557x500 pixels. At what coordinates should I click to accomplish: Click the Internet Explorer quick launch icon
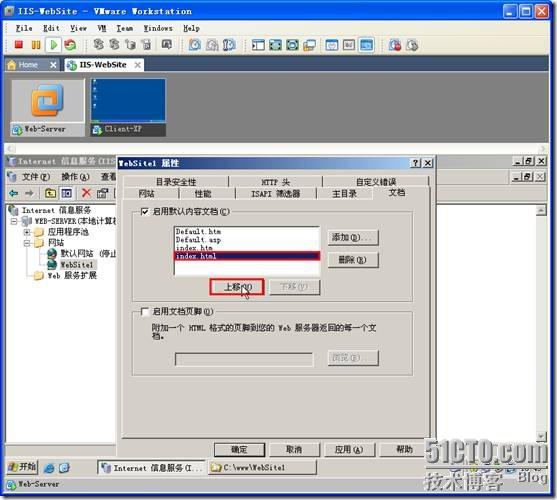(x=49, y=468)
